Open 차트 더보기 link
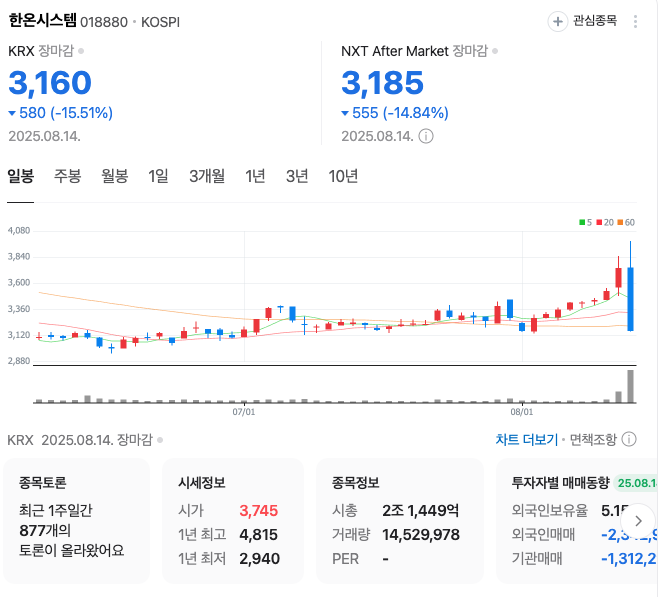 (527, 439)
